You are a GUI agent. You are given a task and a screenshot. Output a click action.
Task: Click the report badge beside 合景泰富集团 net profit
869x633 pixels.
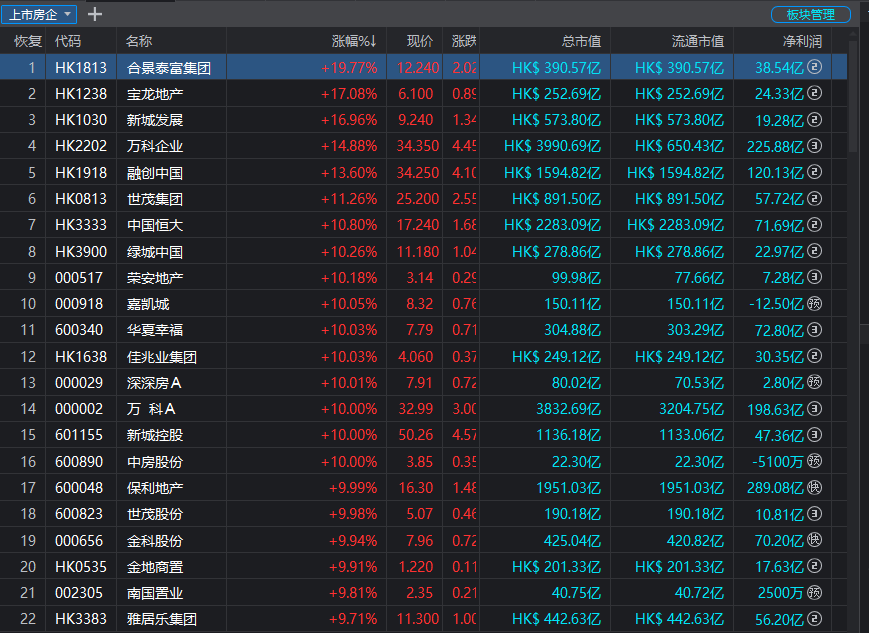point(814,67)
